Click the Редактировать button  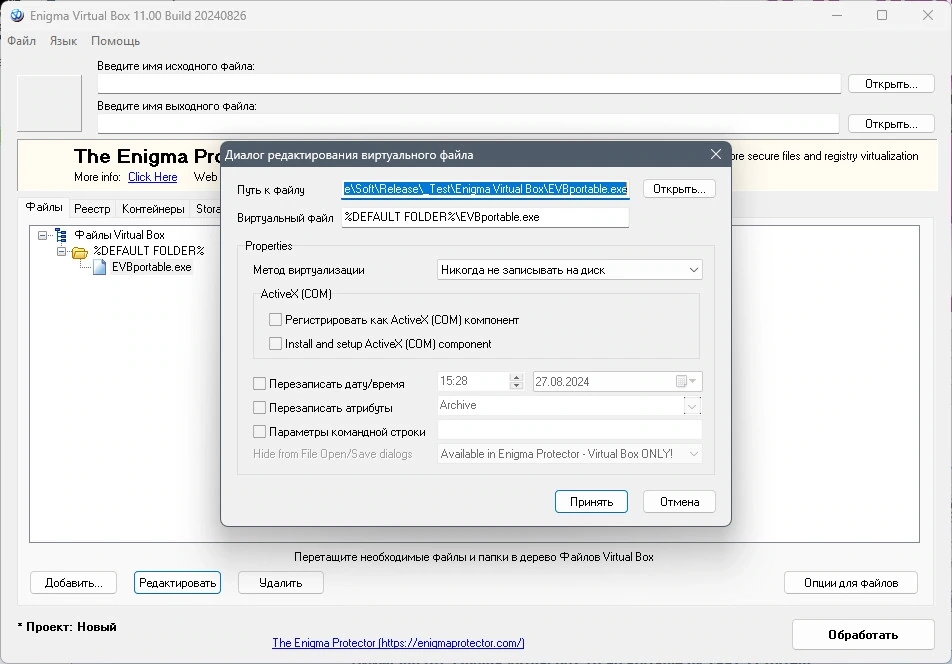point(177,583)
